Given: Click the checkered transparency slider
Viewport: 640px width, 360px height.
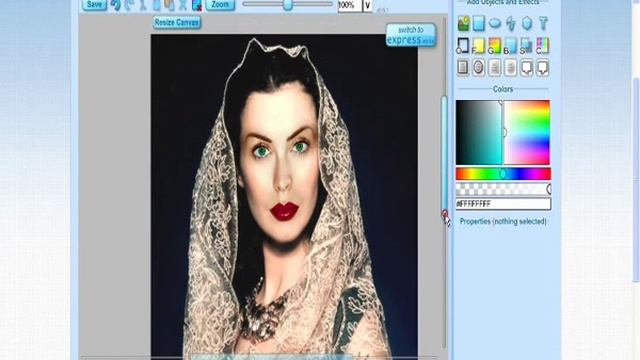Looking at the screenshot, I should [503, 189].
